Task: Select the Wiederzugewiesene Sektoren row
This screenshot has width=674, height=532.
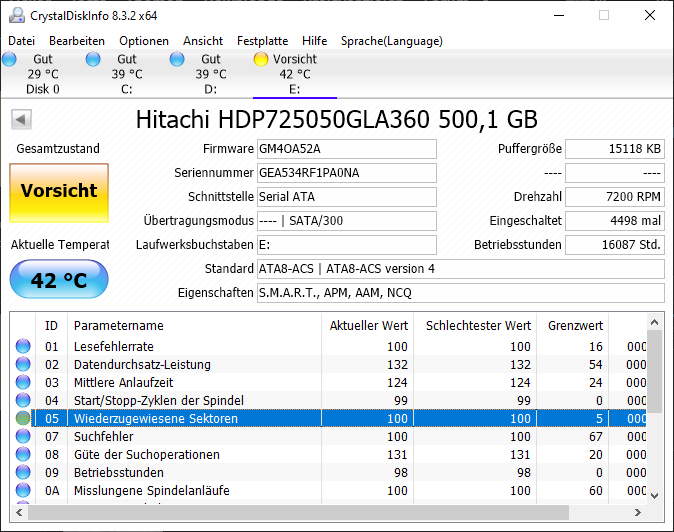Action: tap(328, 419)
